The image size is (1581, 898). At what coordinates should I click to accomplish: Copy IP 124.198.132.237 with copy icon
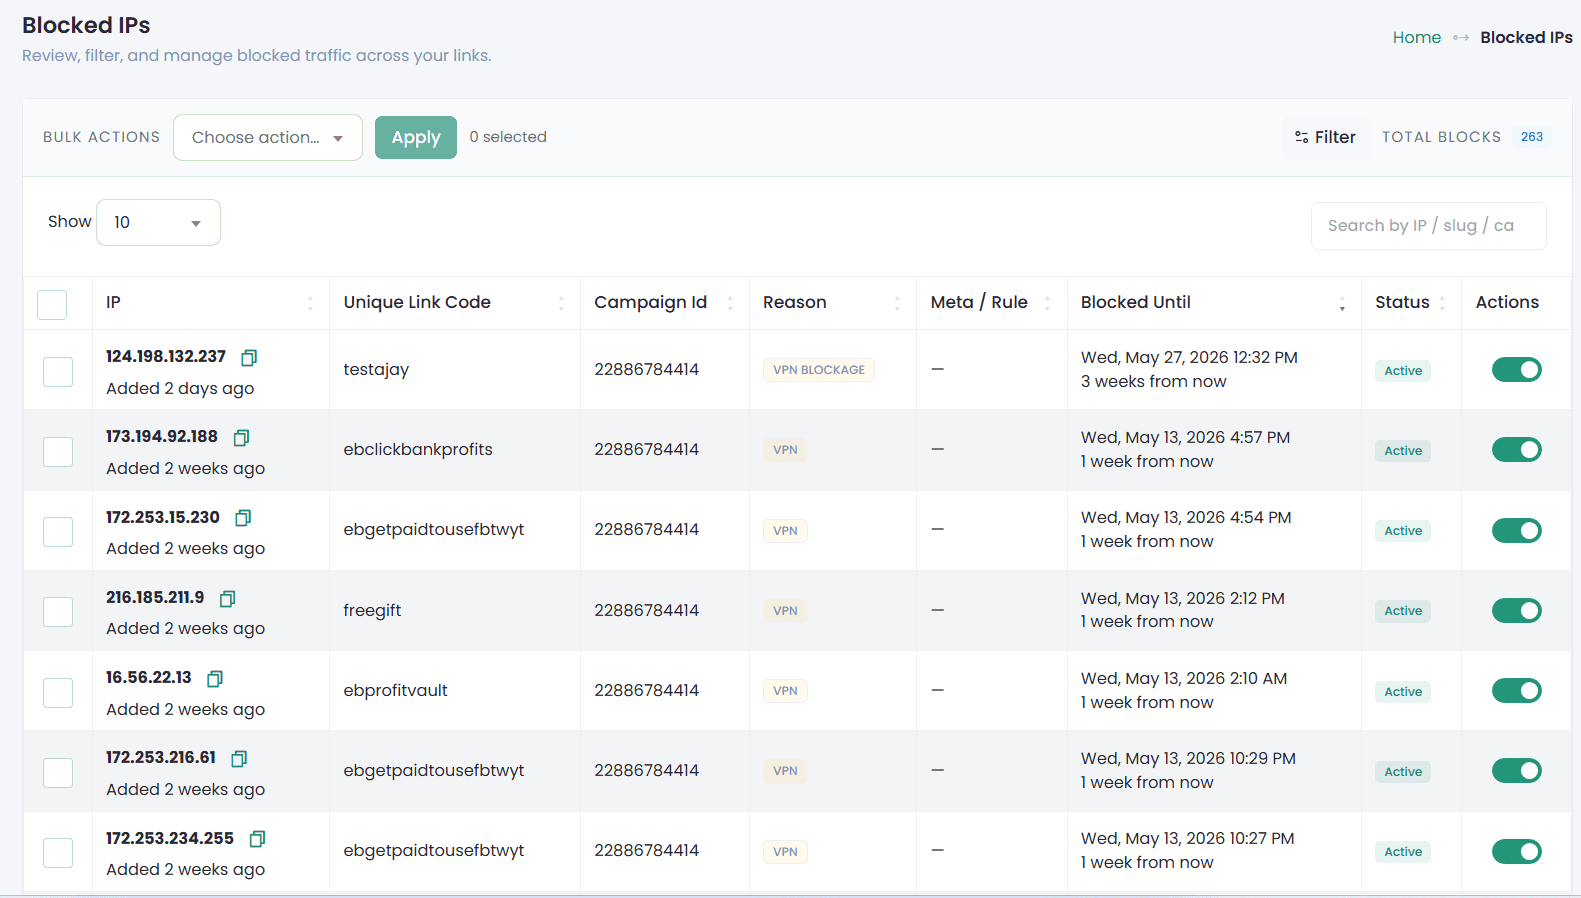[249, 357]
